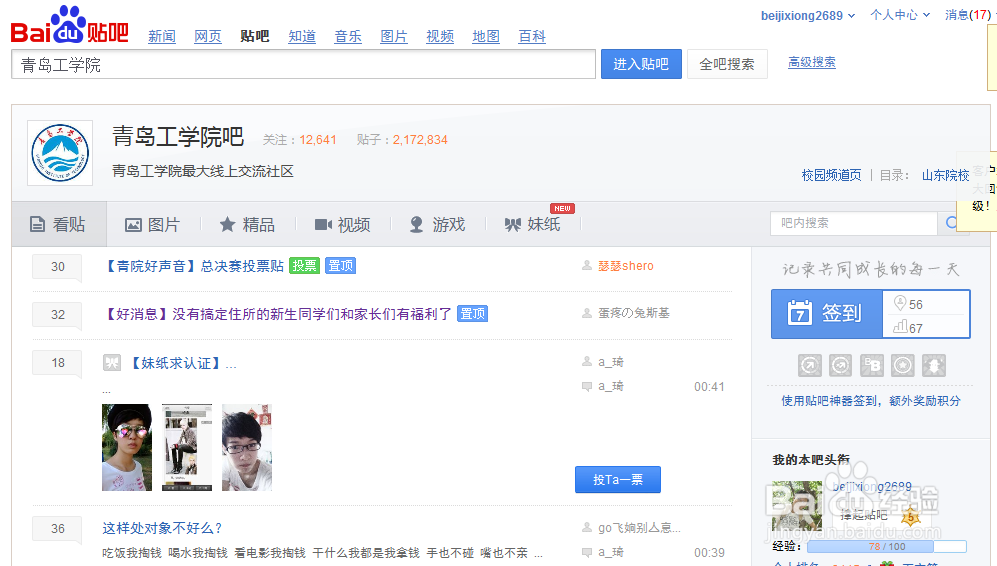The width and height of the screenshot is (997, 566).
Task: Open the phone screenshot thumbnail
Action: (x=187, y=447)
